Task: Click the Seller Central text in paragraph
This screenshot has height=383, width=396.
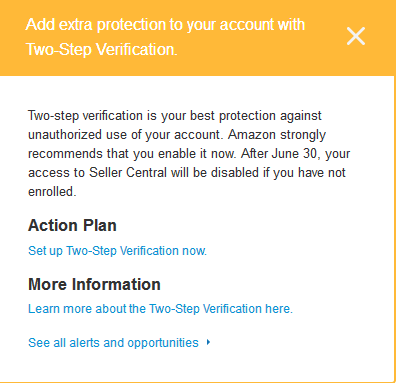Action: [128, 173]
